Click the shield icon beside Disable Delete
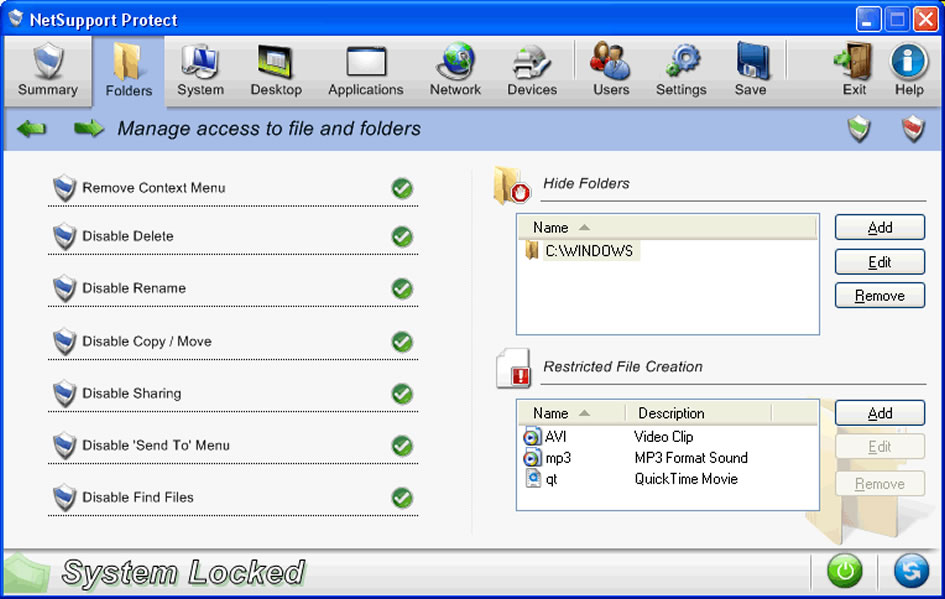 [x=64, y=236]
